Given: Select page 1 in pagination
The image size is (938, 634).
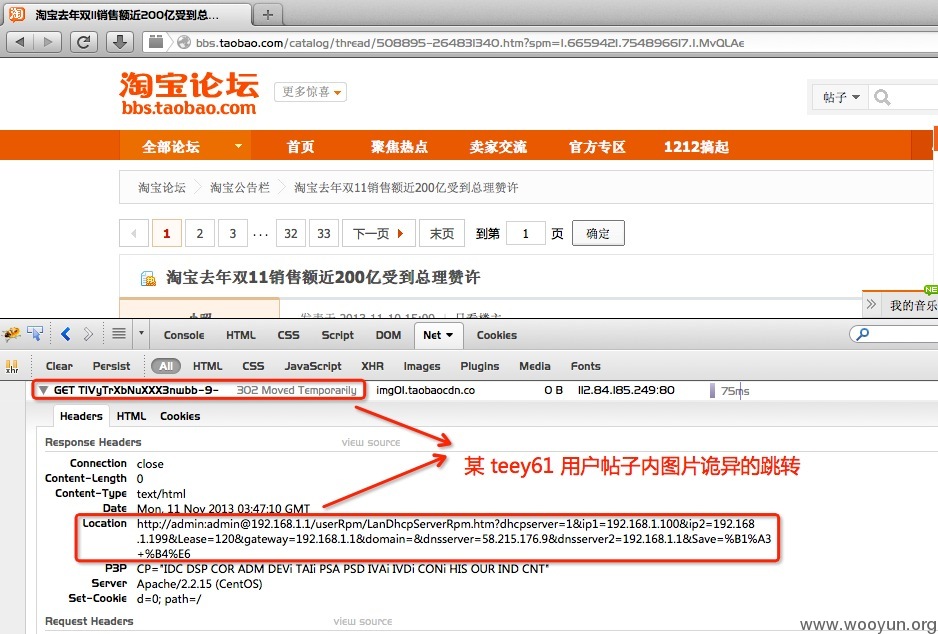Looking at the screenshot, I should point(167,233).
